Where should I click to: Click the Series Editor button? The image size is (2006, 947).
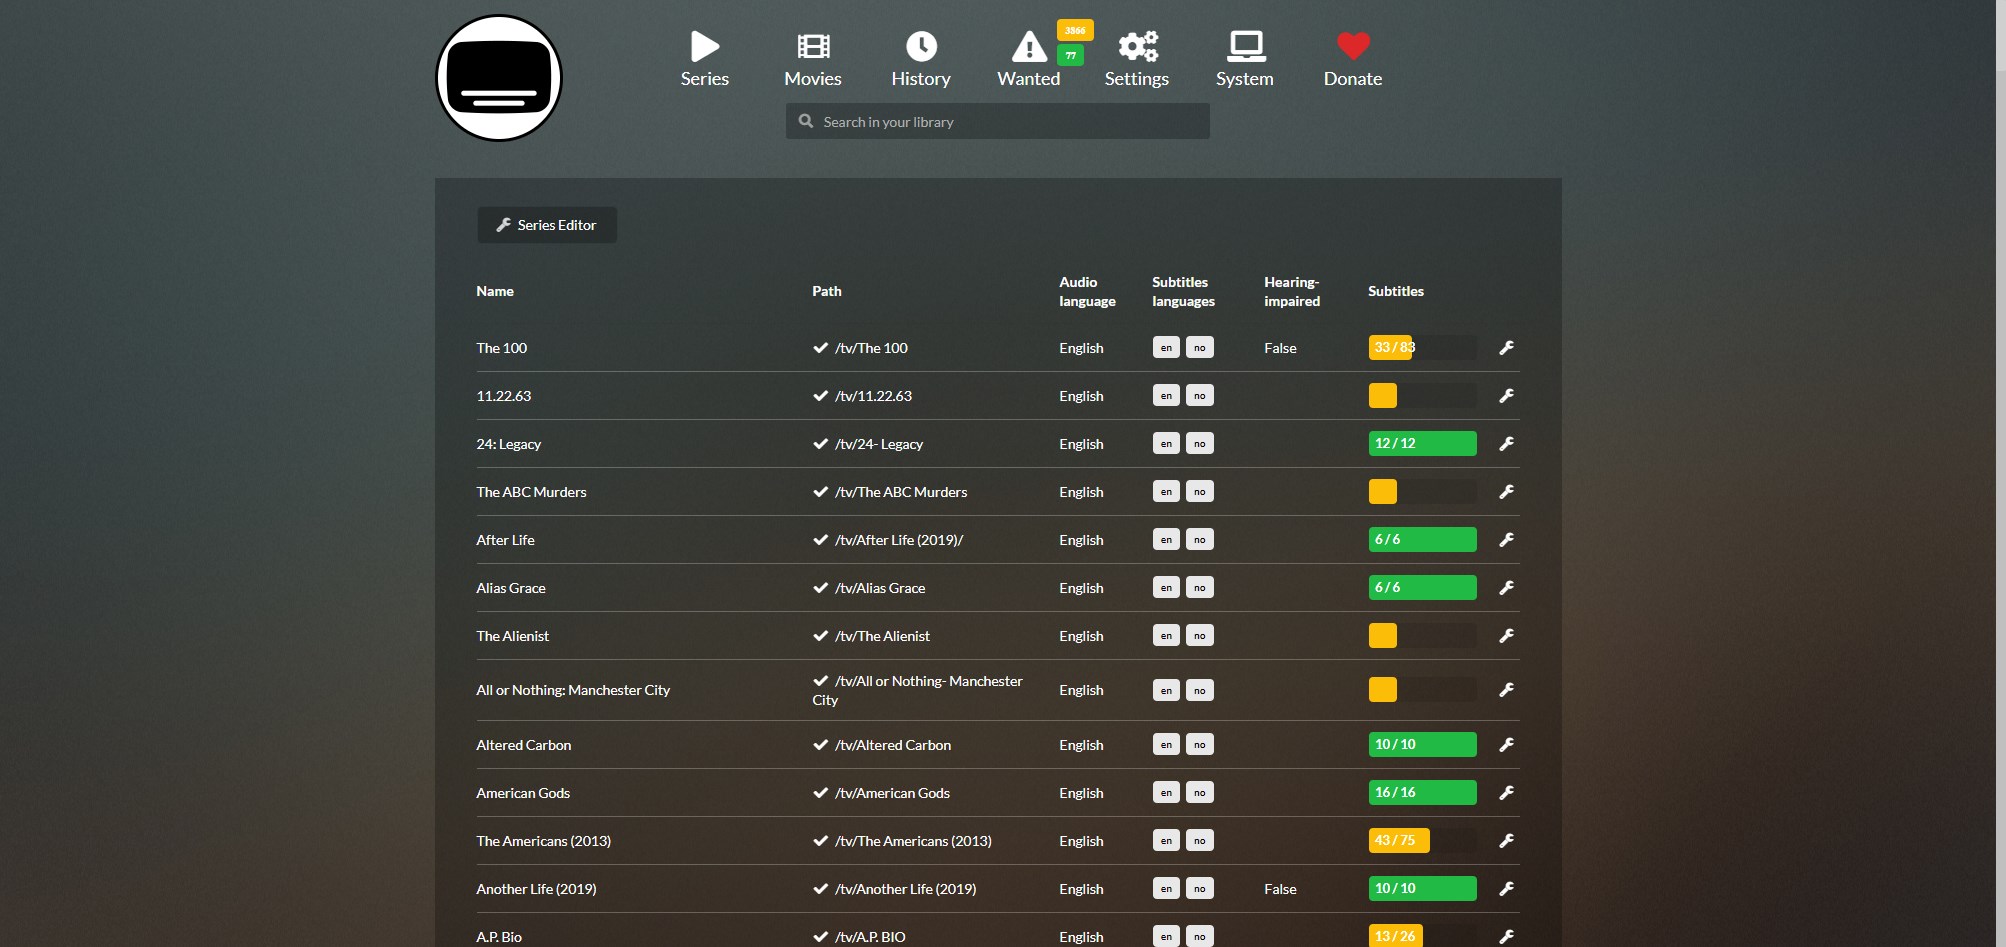pos(547,225)
